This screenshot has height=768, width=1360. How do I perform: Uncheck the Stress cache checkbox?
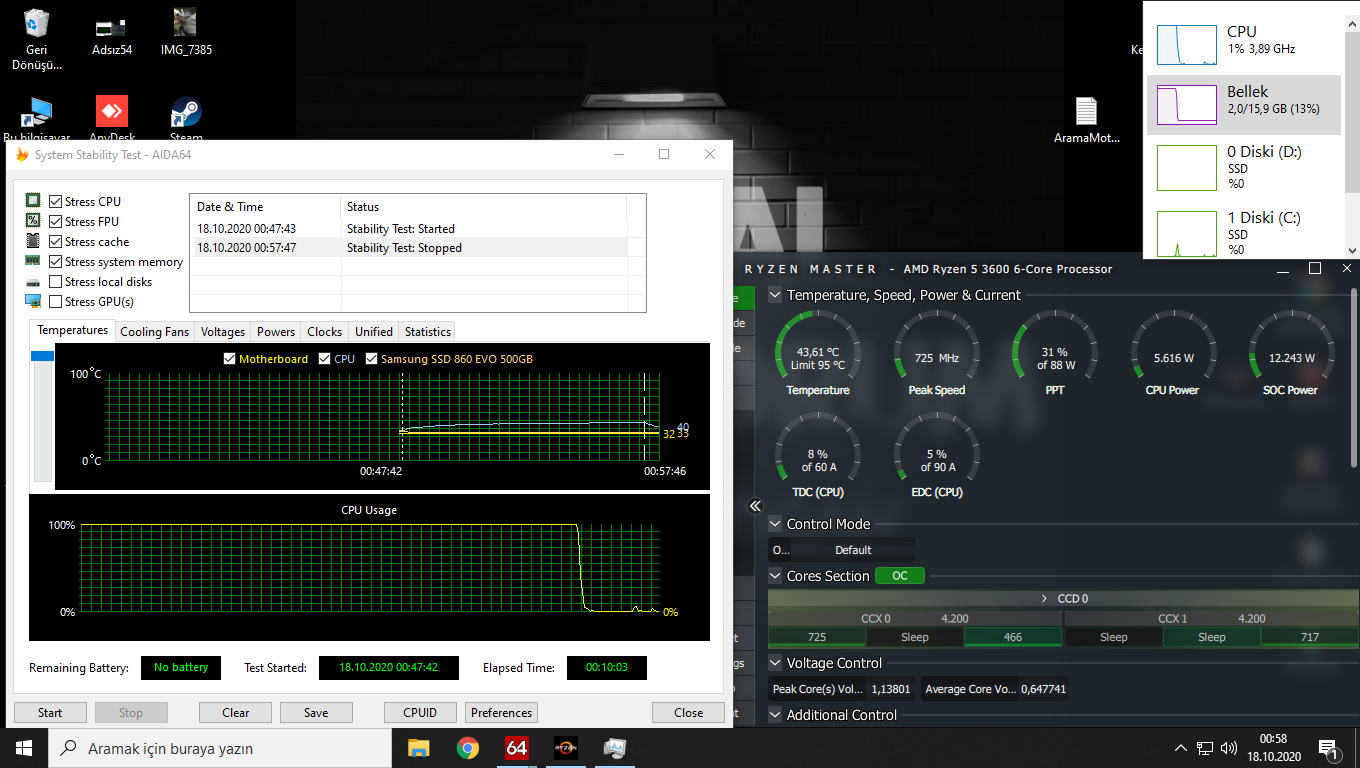(55, 241)
